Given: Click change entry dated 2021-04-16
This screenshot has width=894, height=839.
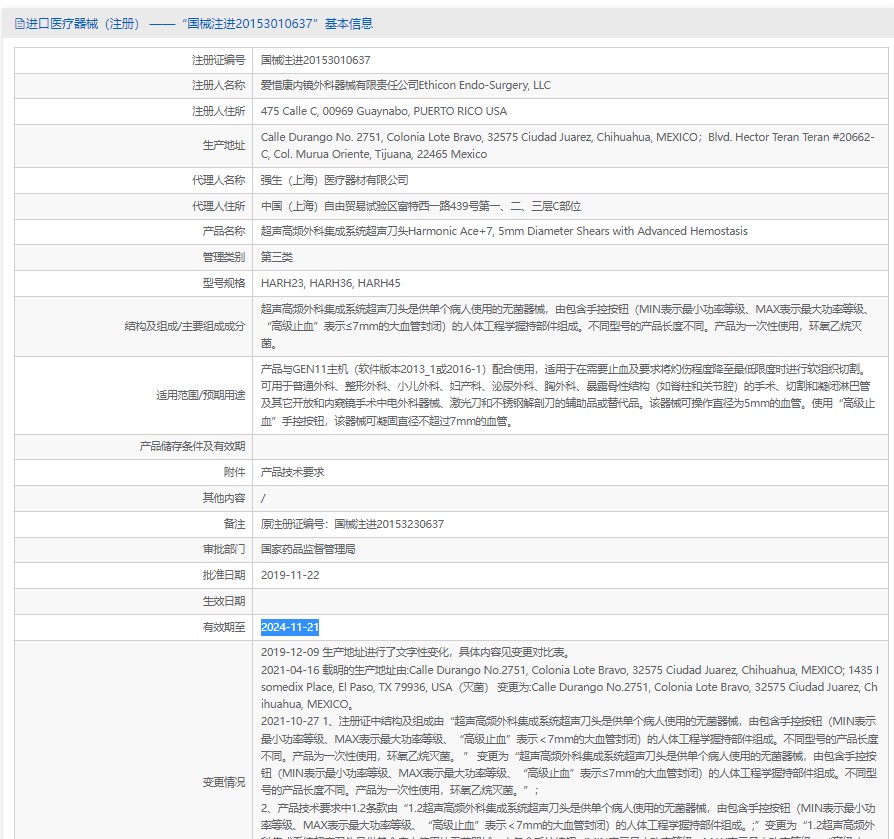Looking at the screenshot, I should click(569, 687).
